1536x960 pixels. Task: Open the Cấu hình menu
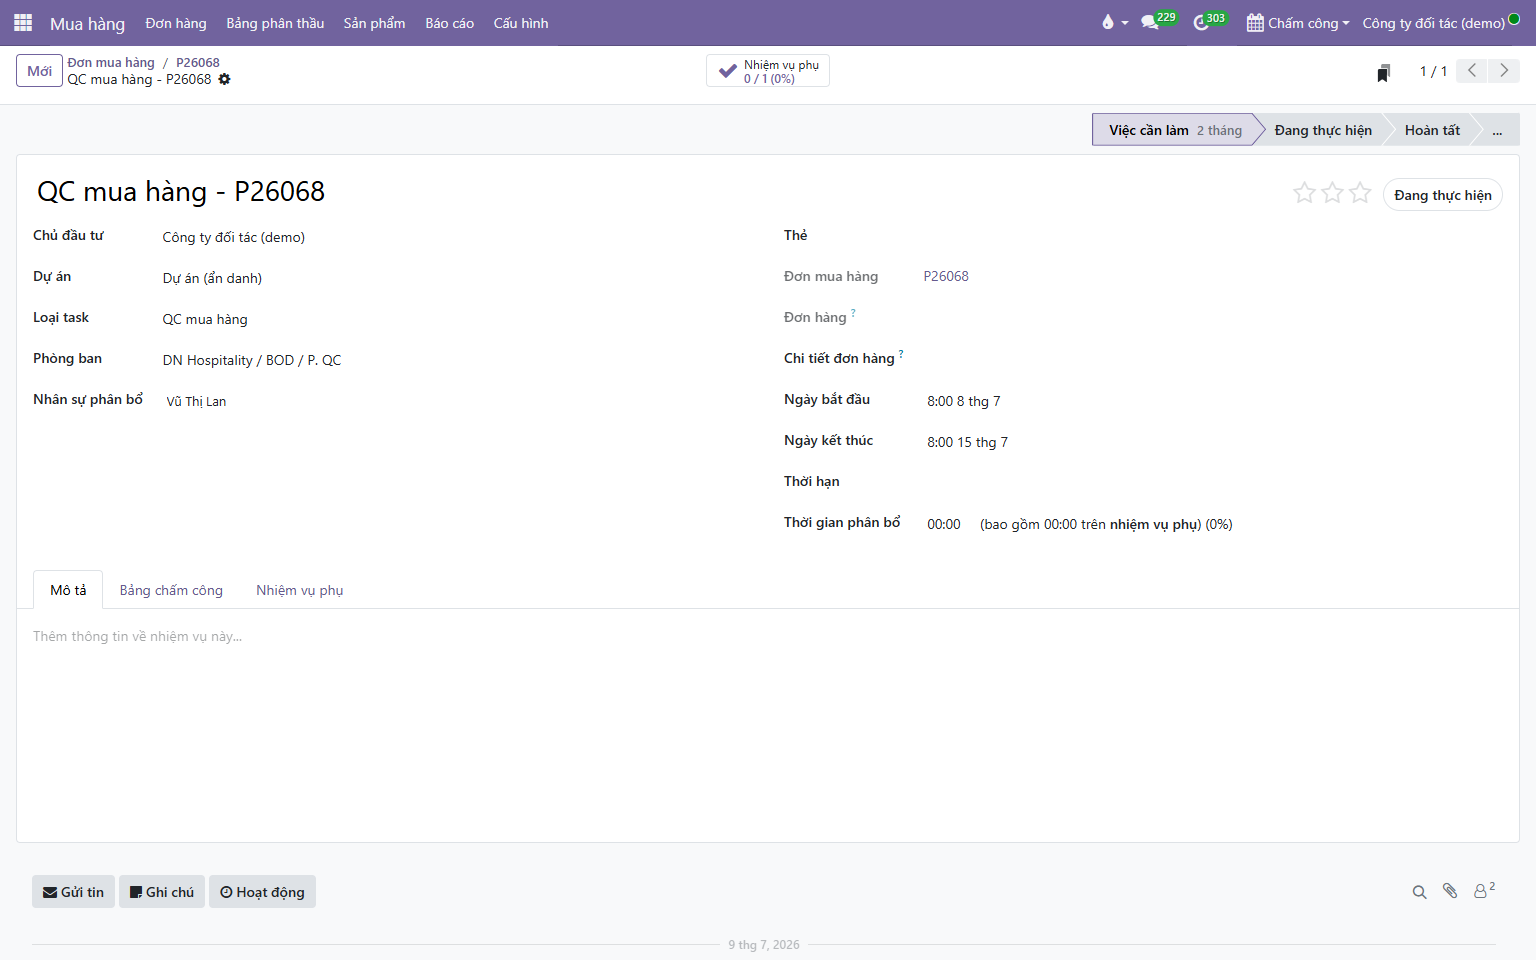pyautogui.click(x=521, y=23)
